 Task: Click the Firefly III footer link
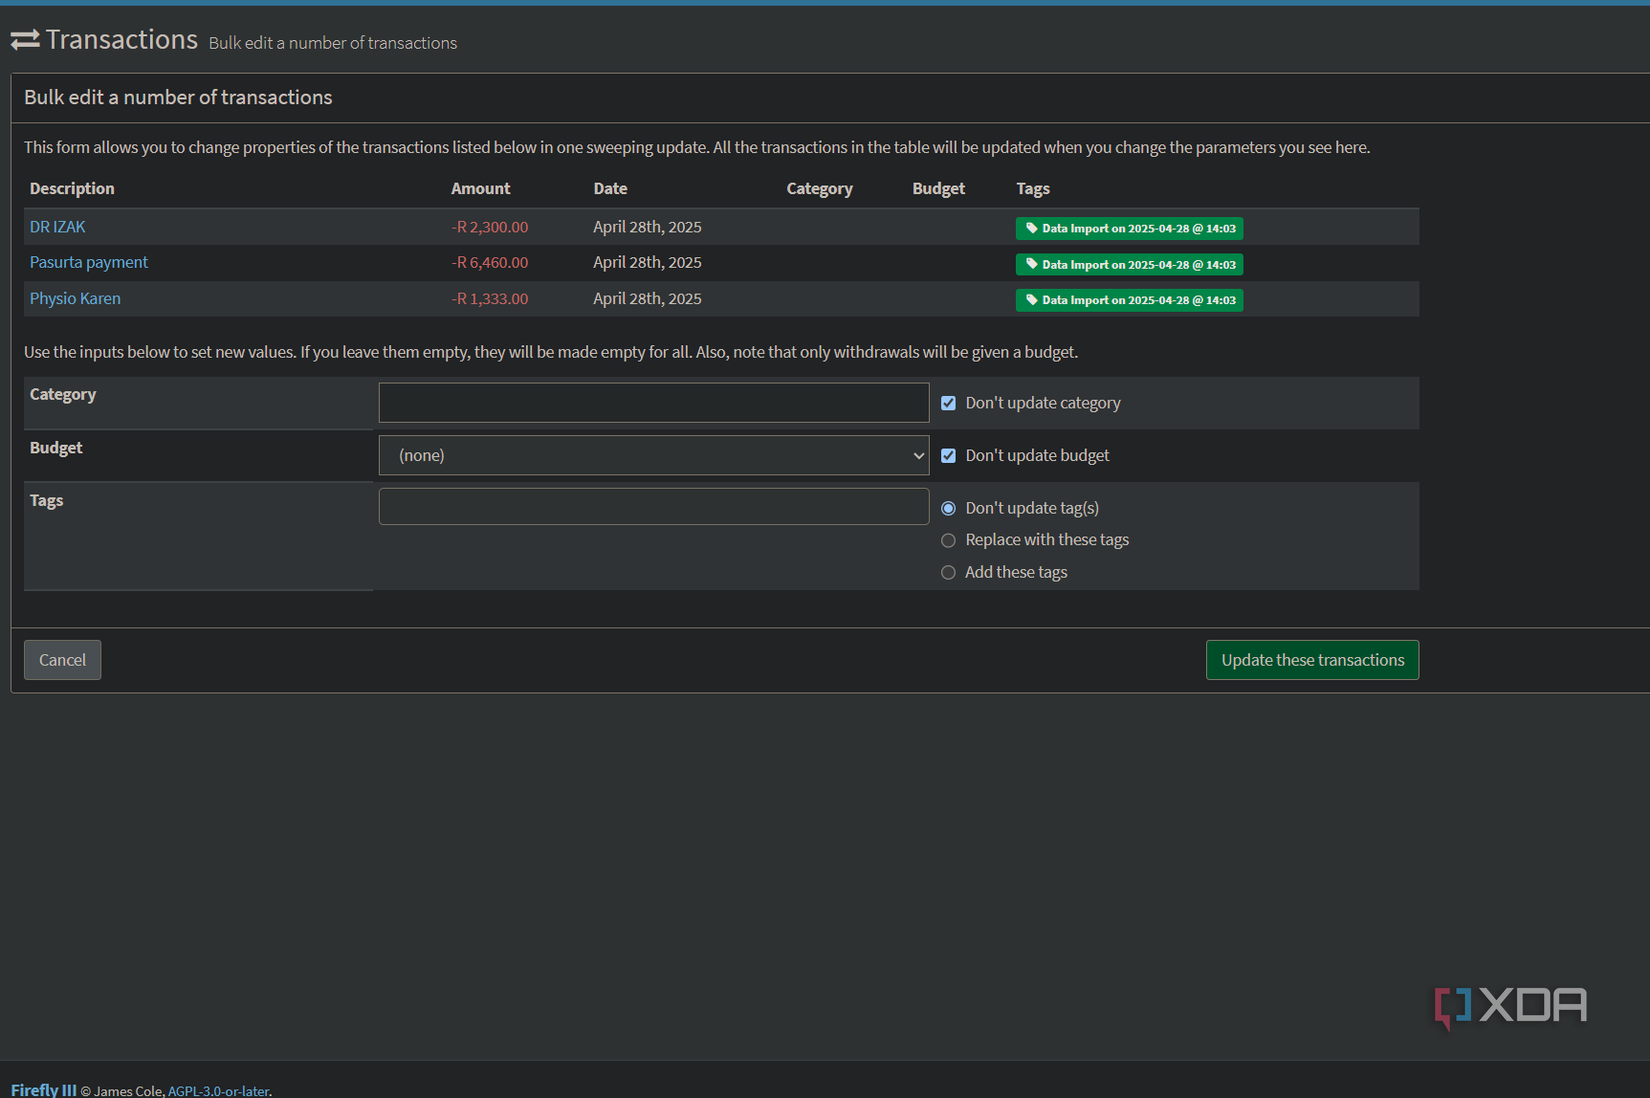click(43, 1089)
